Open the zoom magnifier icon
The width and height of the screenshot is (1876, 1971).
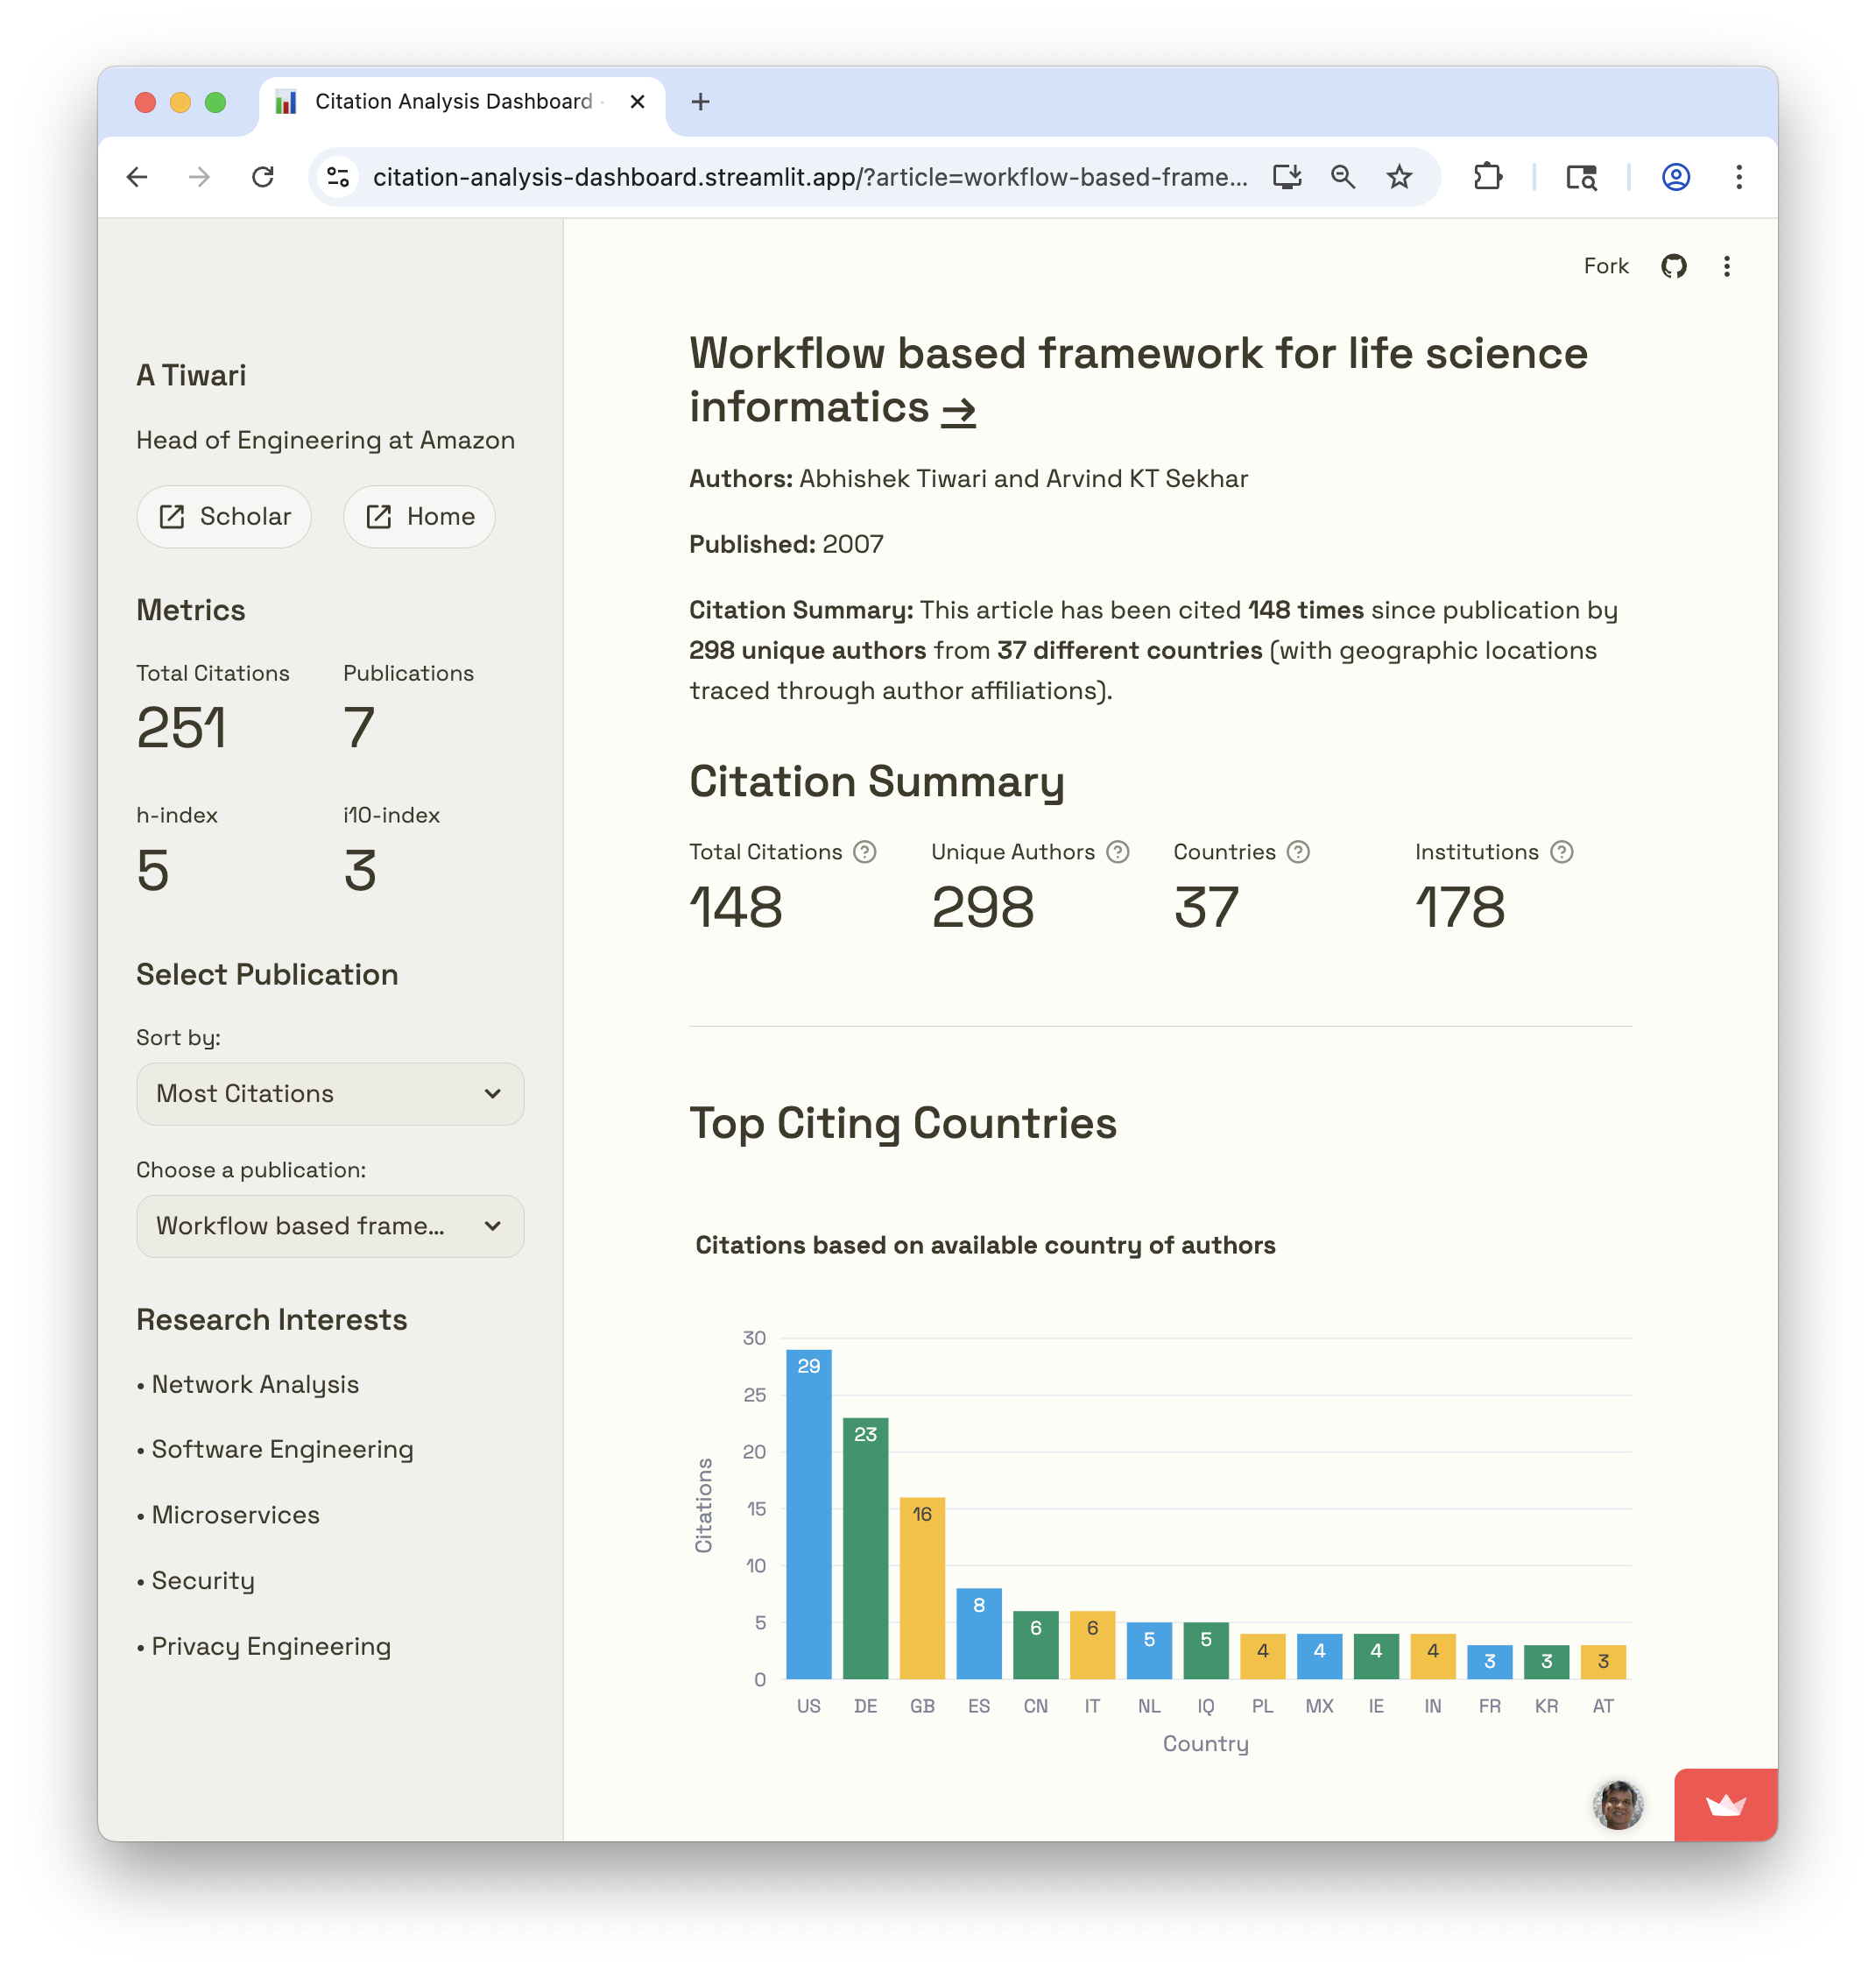pyautogui.click(x=1342, y=177)
